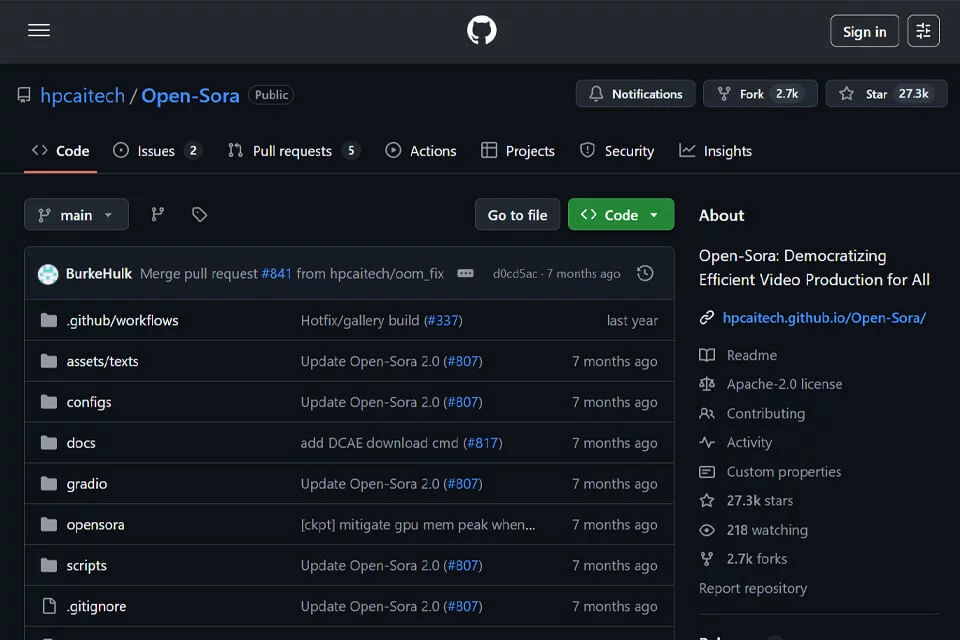Open the opensora folder
960x640 pixels.
coord(96,525)
